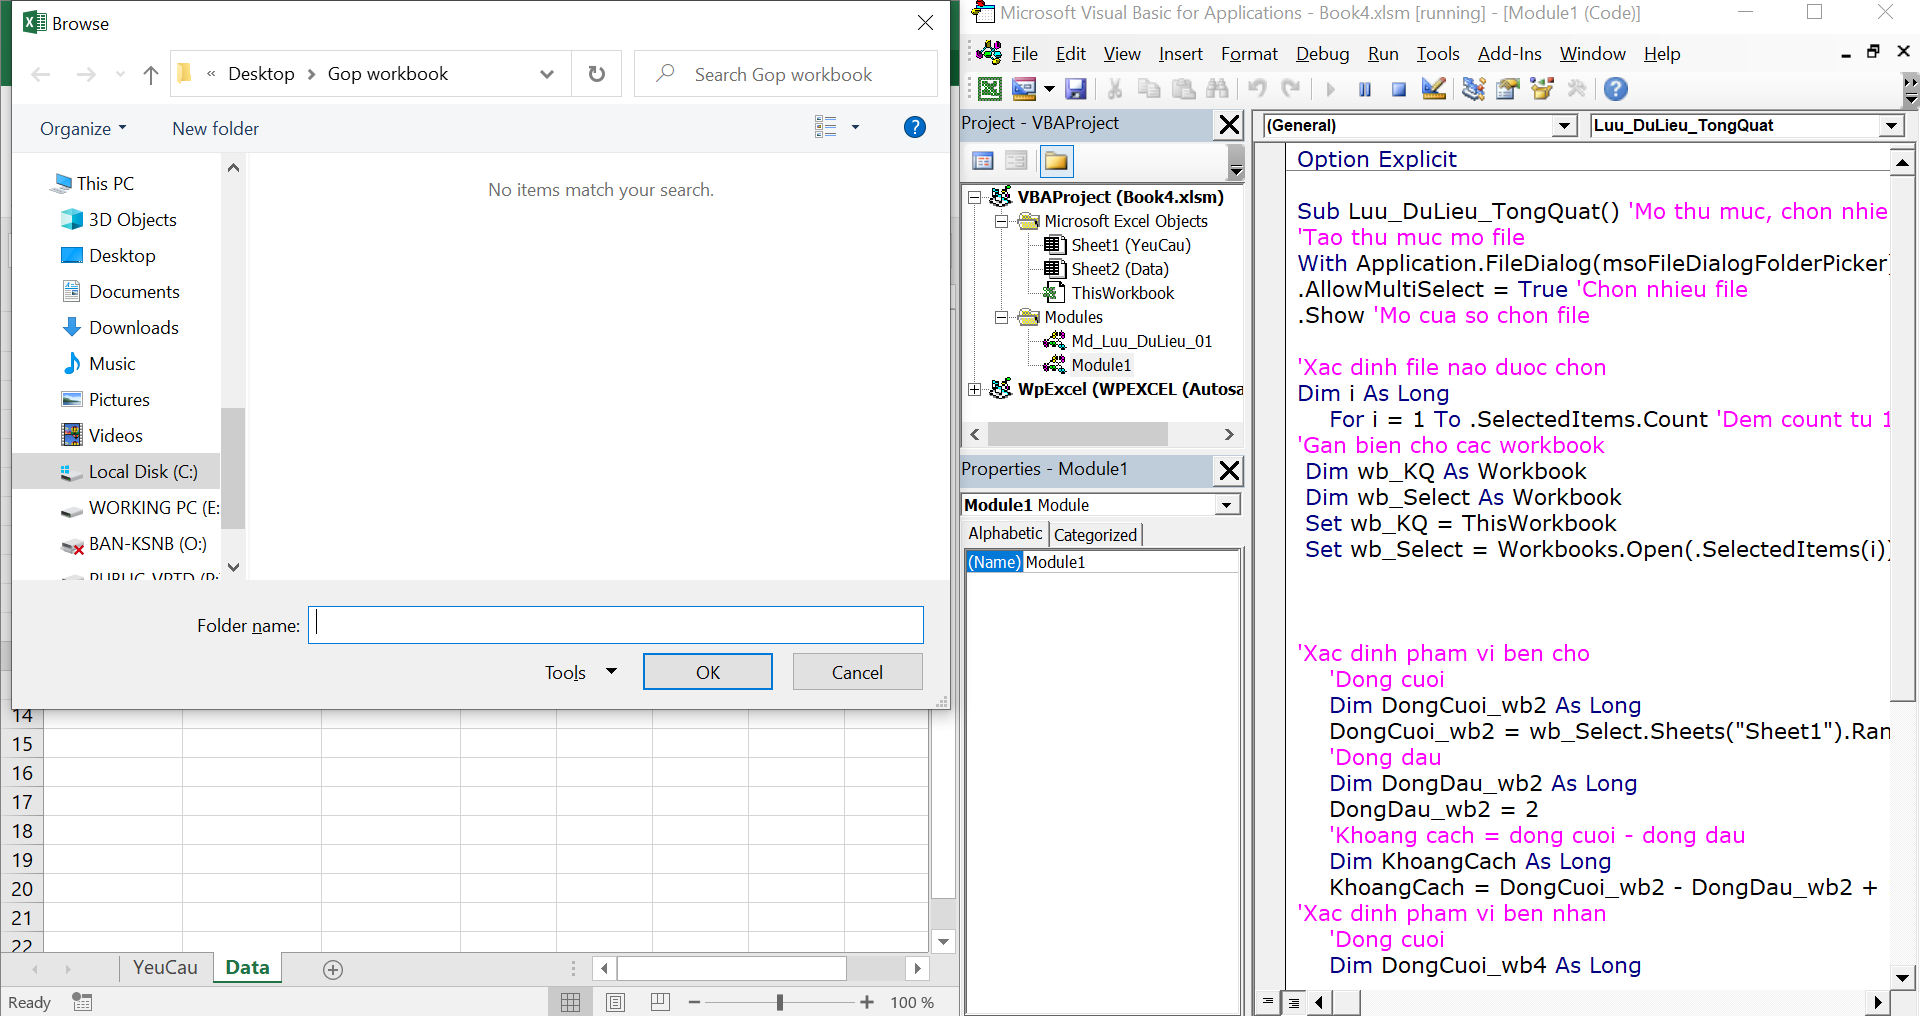This screenshot has width=1920, height=1016.
Task: Collapse the Modules folder node
Action: point(1001,317)
